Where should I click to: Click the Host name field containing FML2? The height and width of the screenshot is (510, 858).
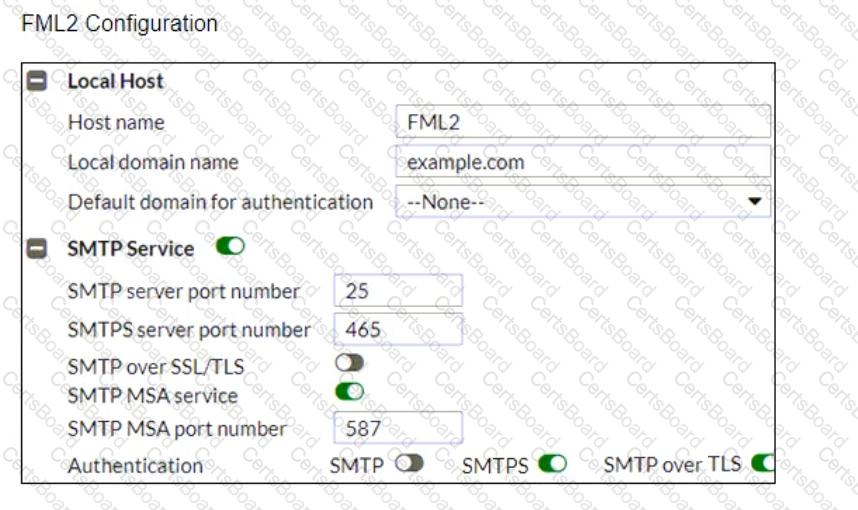click(x=583, y=121)
